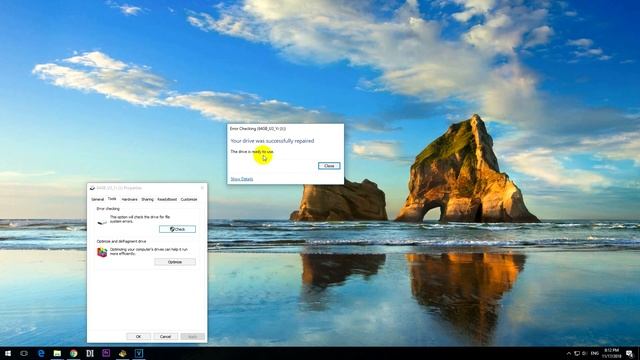The image size is (640, 360).
Task: Close the Error Checking result dialog
Action: tap(329, 166)
